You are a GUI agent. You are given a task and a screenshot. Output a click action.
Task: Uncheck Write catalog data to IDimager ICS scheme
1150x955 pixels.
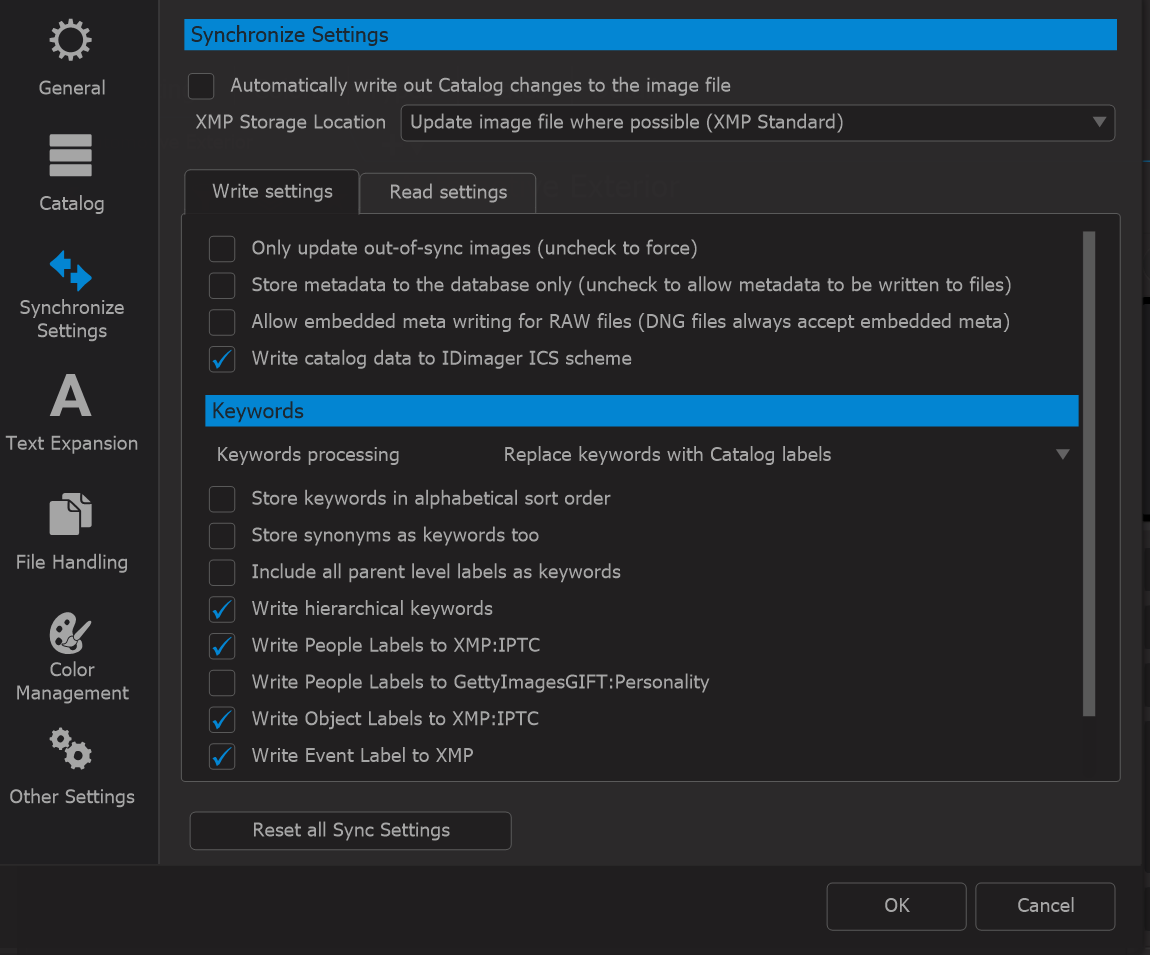point(222,359)
